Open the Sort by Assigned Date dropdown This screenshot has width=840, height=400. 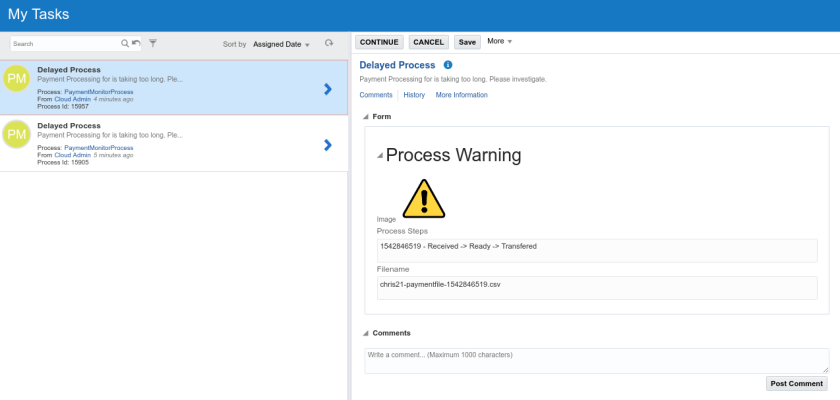(281, 44)
